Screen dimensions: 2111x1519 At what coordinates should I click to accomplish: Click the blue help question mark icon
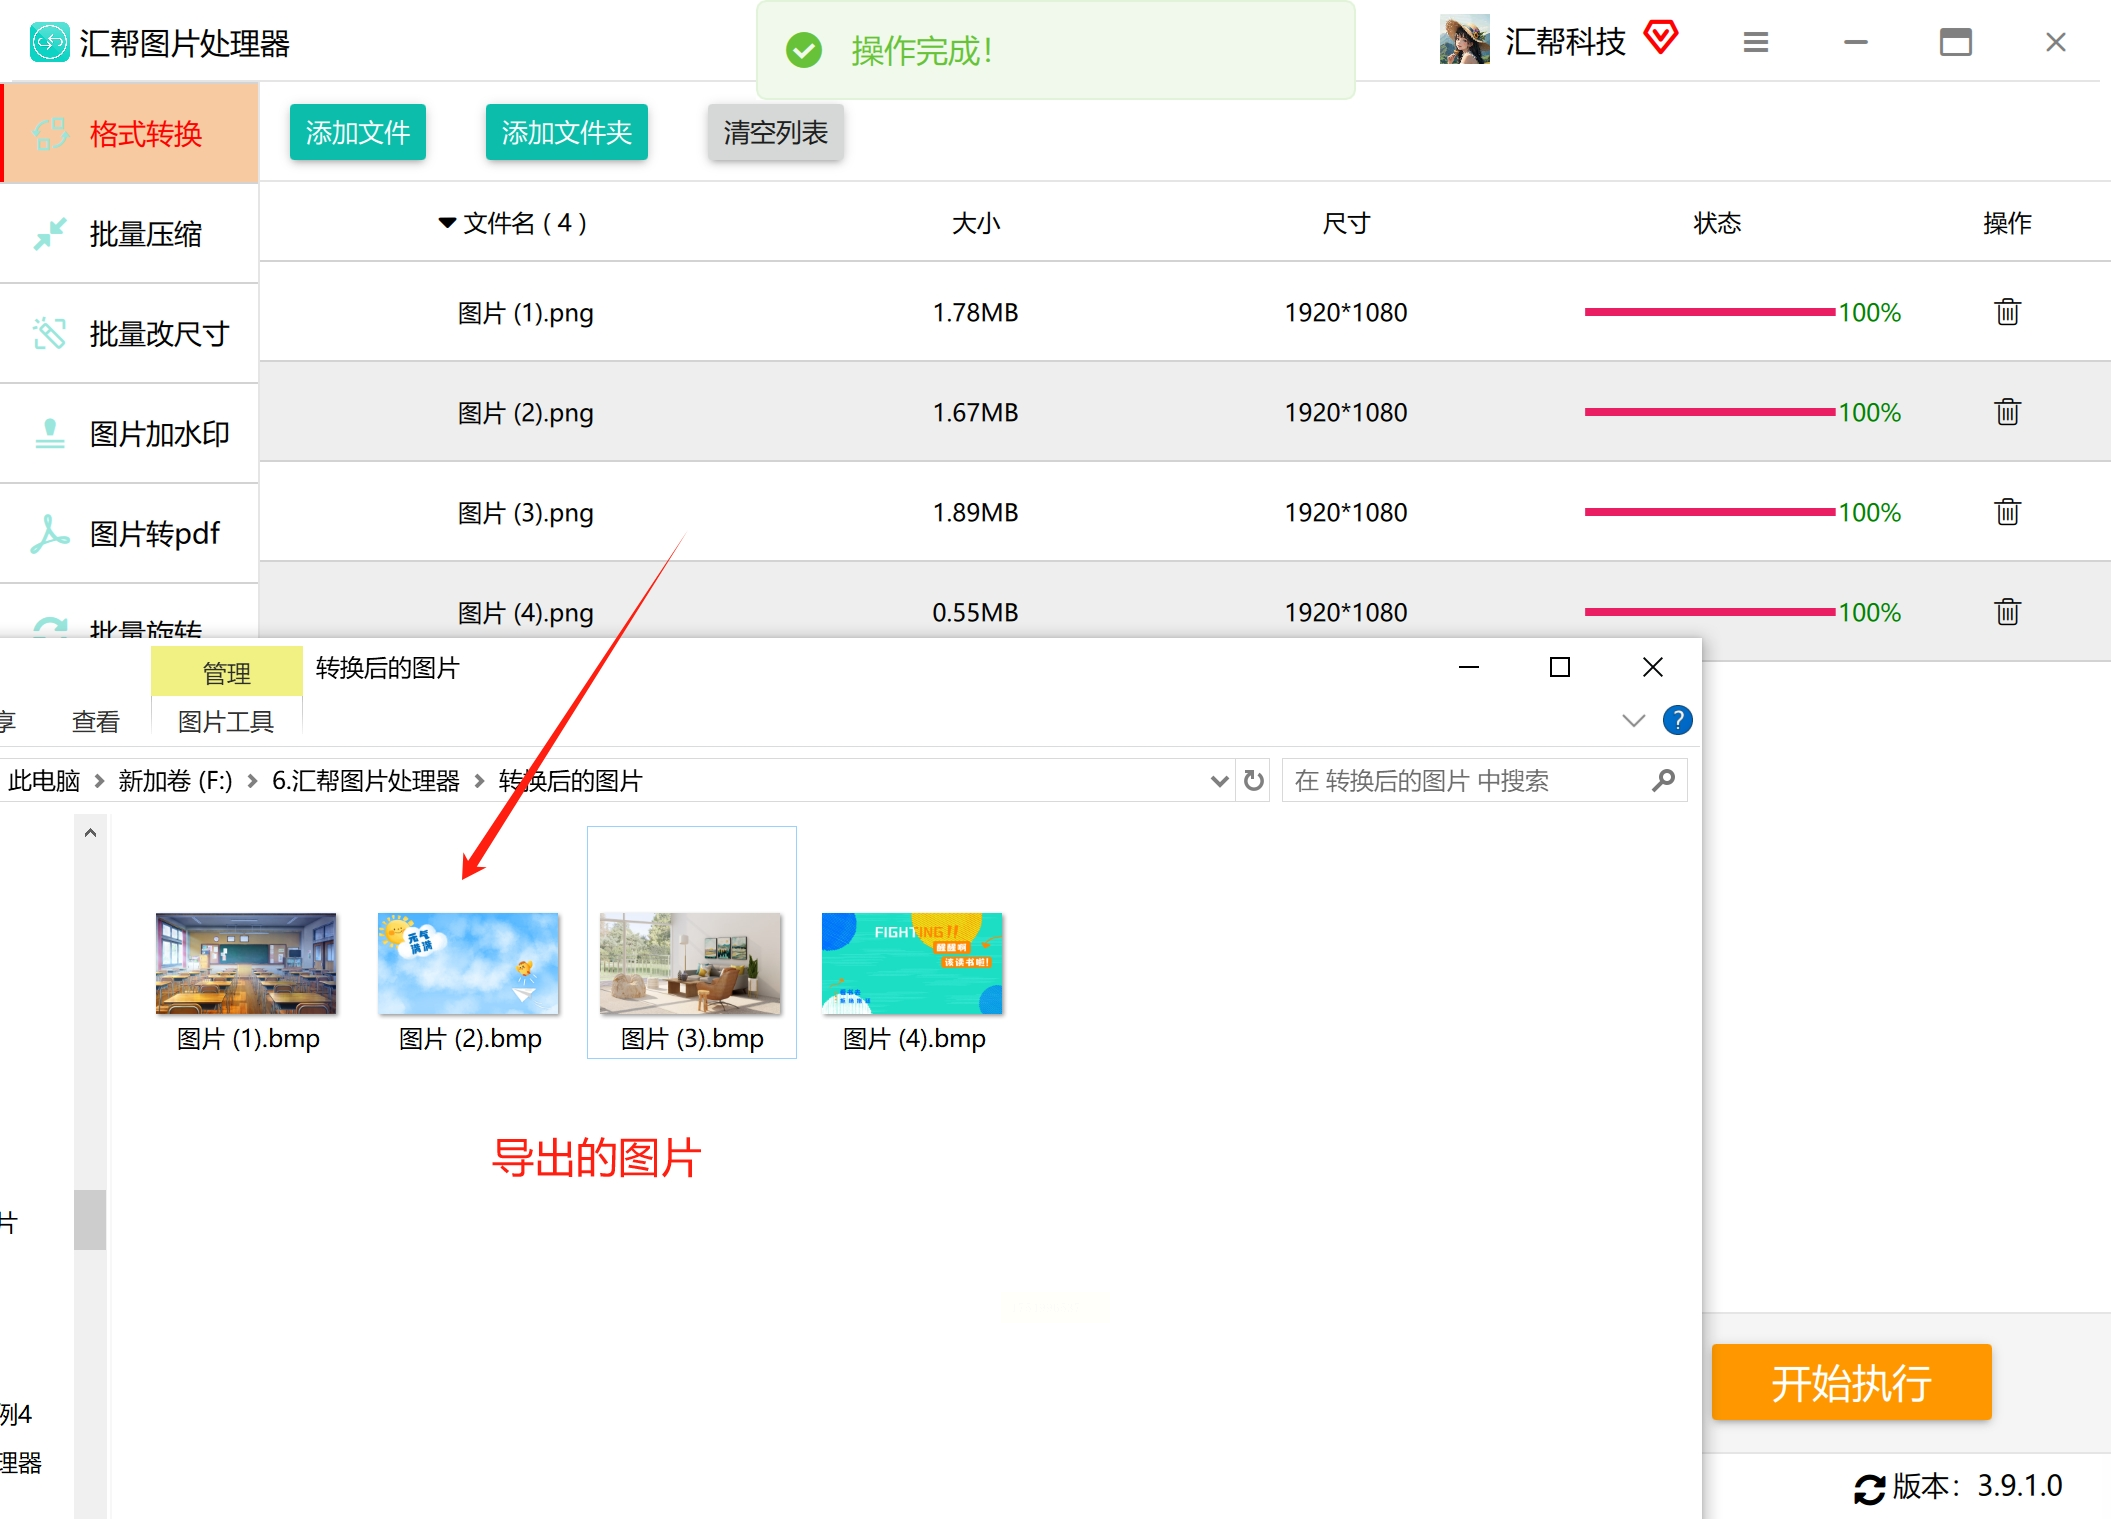click(x=1677, y=720)
